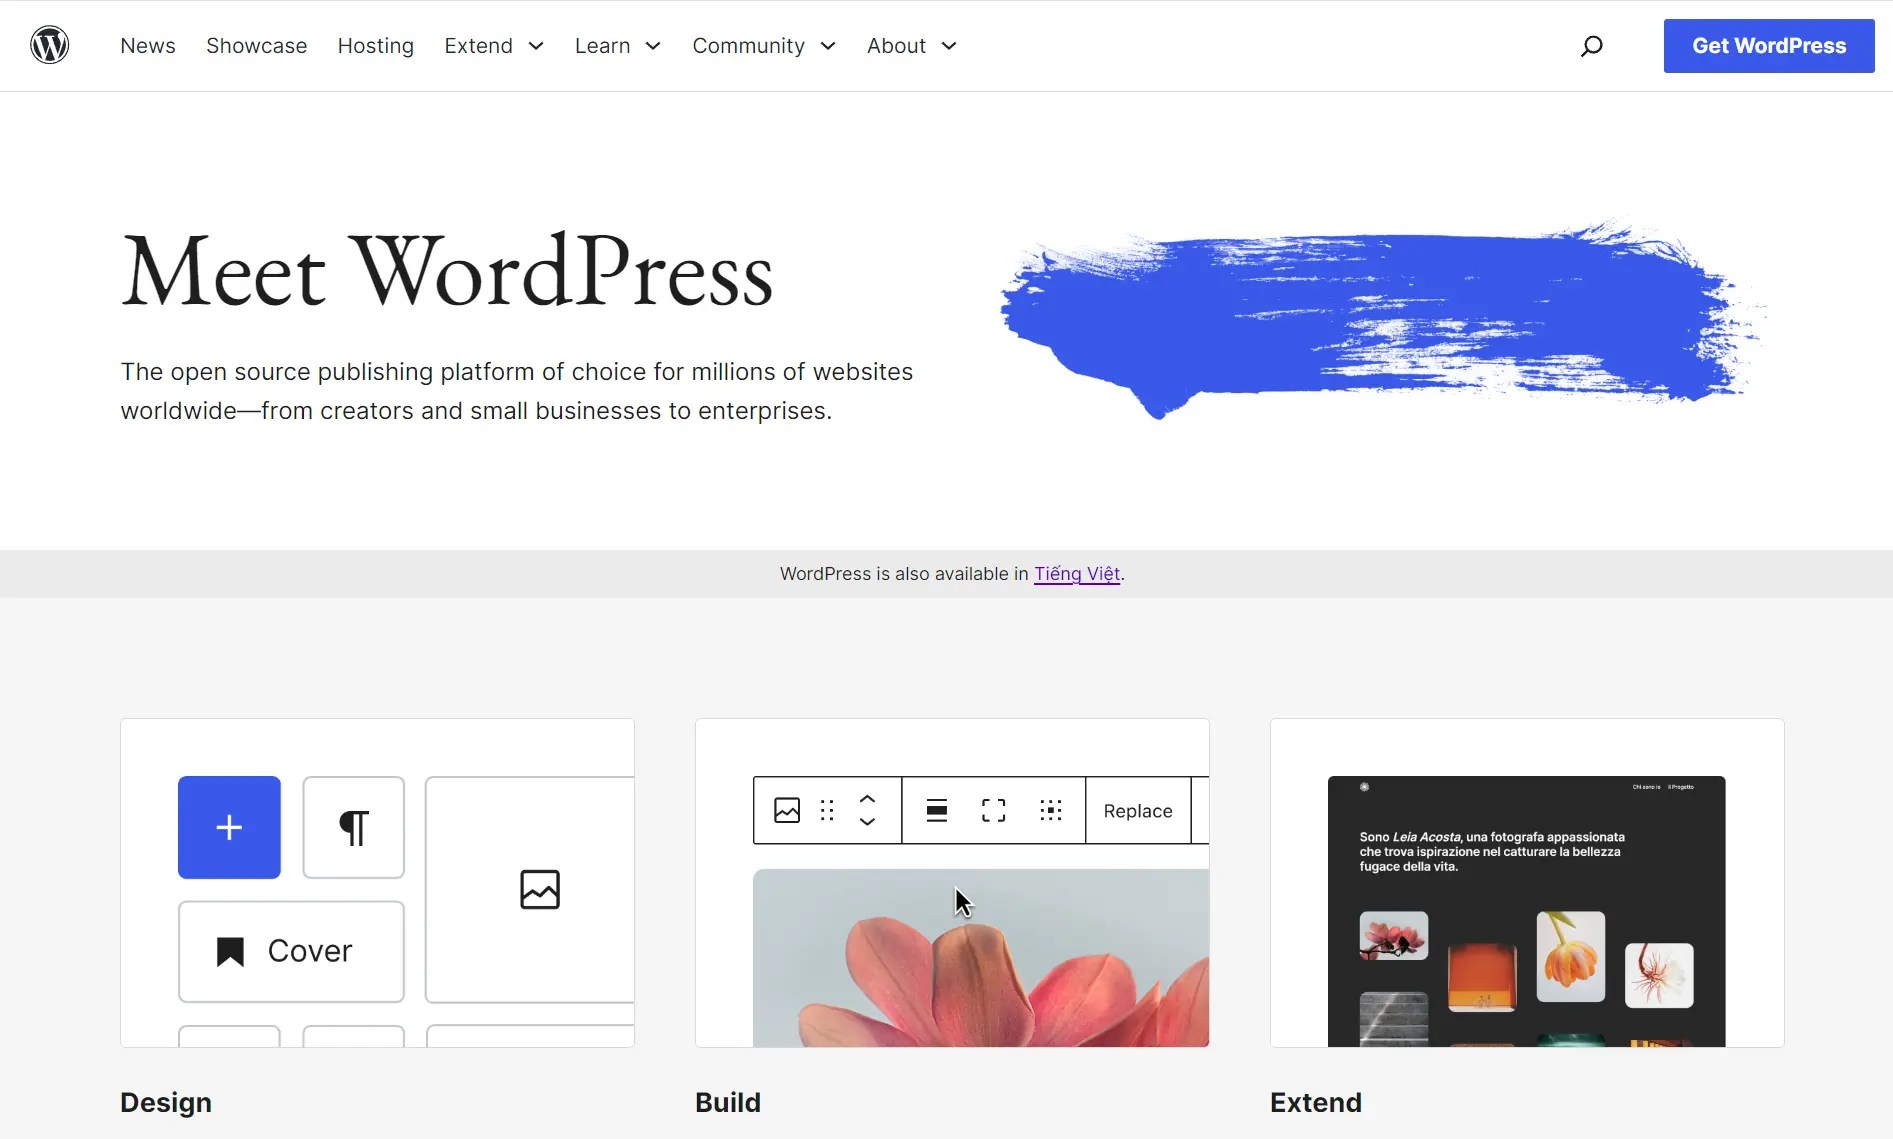The image size is (1893, 1139).
Task: Open the News menu item
Action: pos(148,46)
